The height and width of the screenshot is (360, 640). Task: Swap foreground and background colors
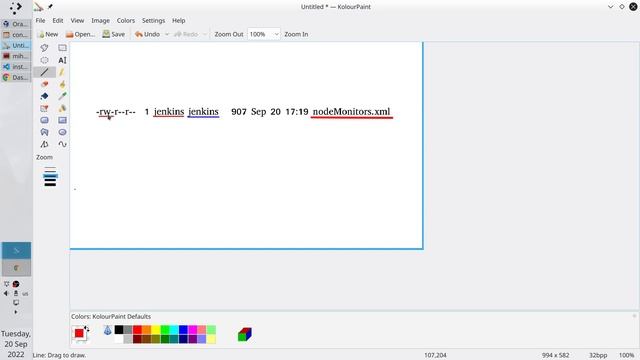pyautogui.click(x=87, y=328)
